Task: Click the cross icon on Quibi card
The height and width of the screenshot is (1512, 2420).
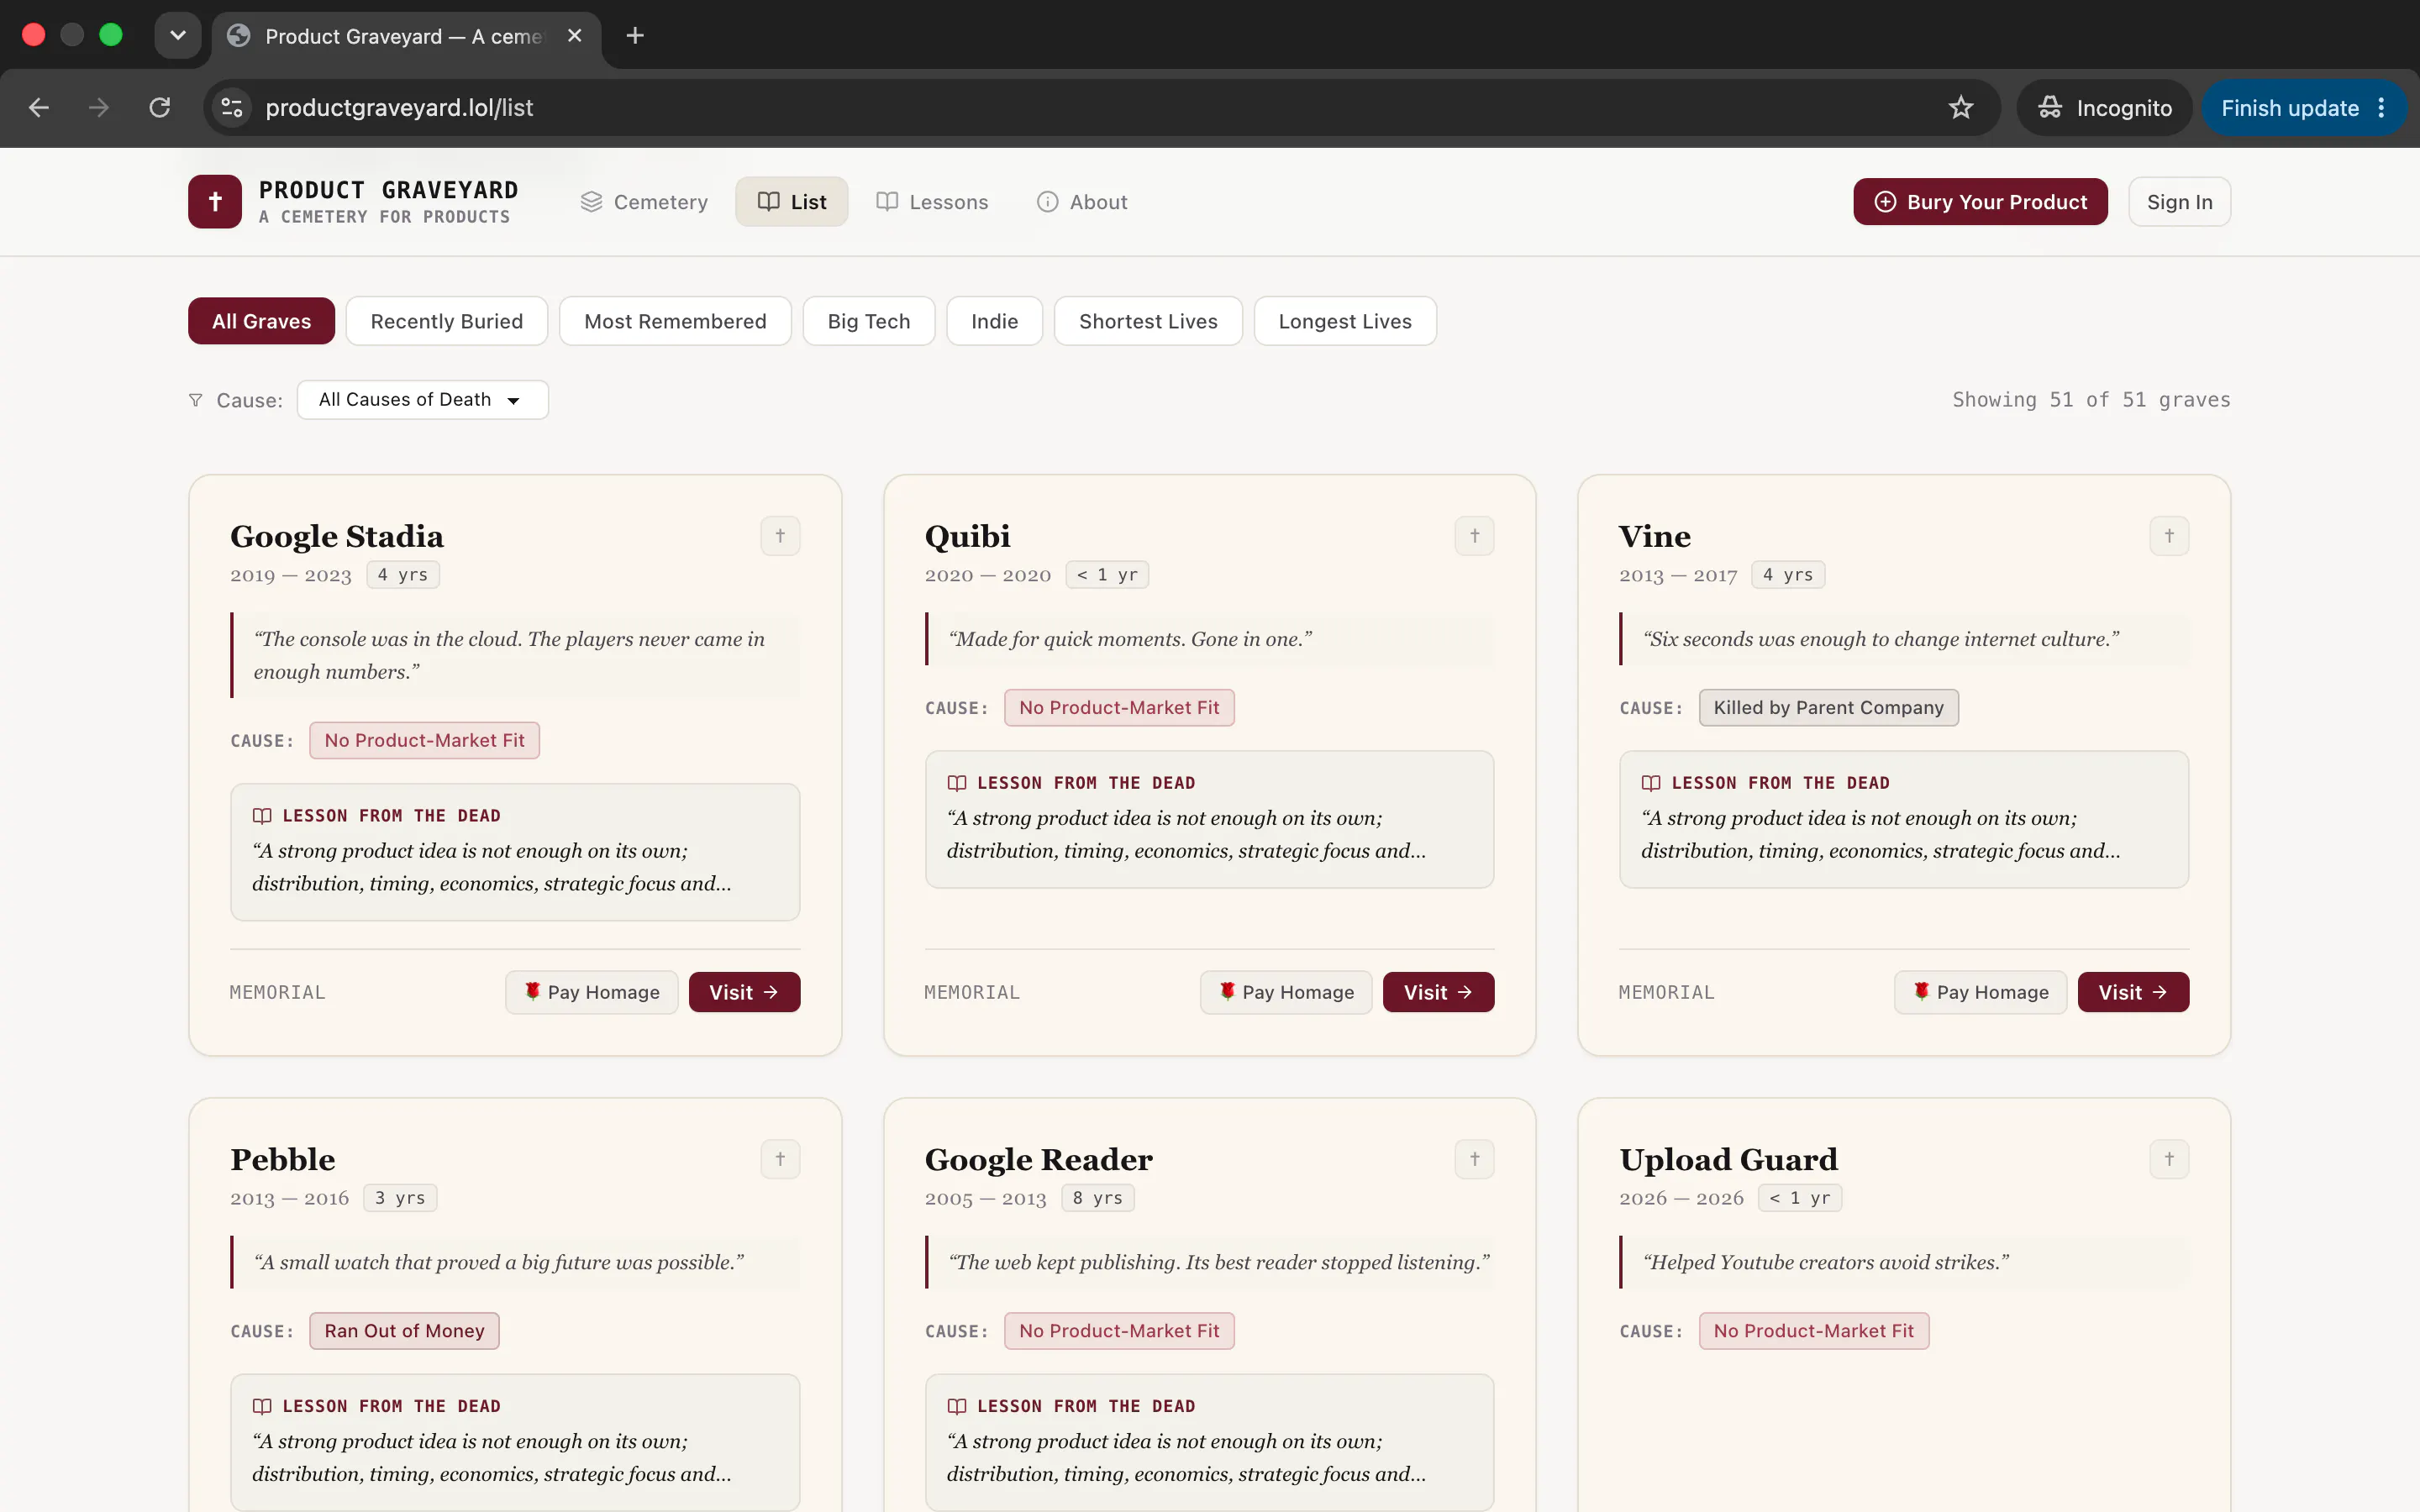Action: coord(1474,536)
